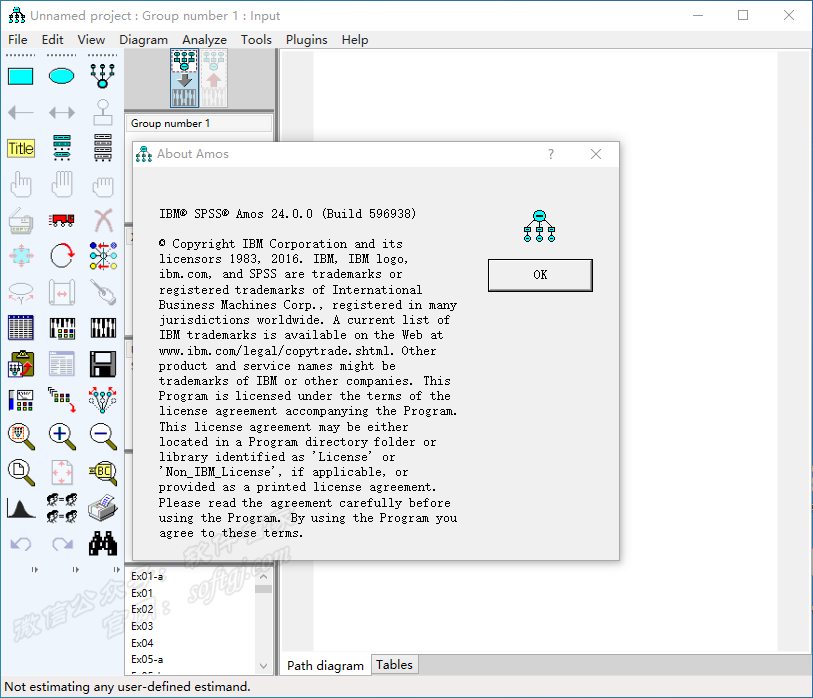Toggle view output path diagram button
Image resolution: width=813 pixels, height=698 pixels.
click(x=214, y=78)
